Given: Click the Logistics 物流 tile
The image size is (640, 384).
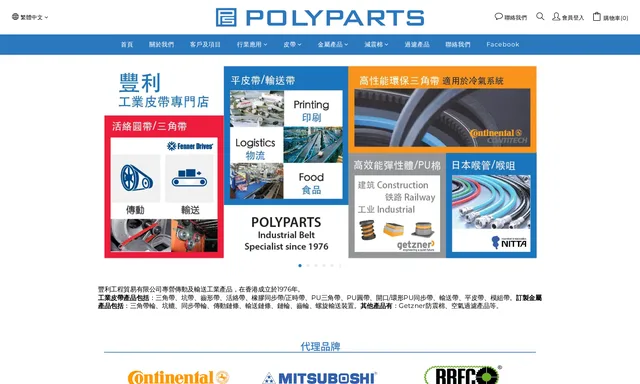Looking at the screenshot, I should (x=256, y=145).
